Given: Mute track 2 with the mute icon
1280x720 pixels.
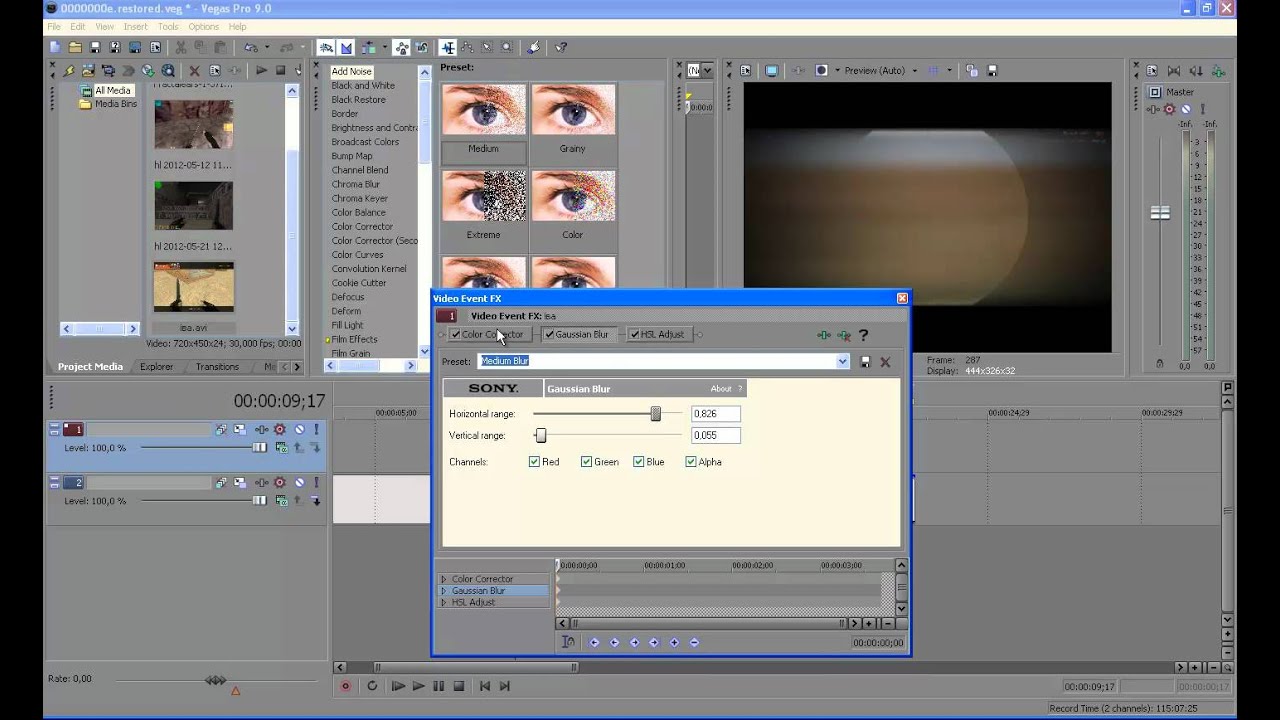Looking at the screenshot, I should 299,483.
